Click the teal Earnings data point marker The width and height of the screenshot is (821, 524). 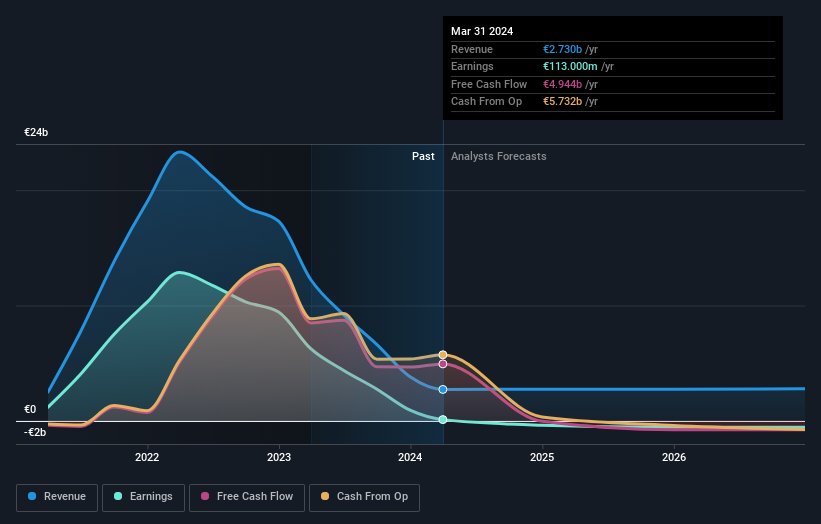coord(443,419)
